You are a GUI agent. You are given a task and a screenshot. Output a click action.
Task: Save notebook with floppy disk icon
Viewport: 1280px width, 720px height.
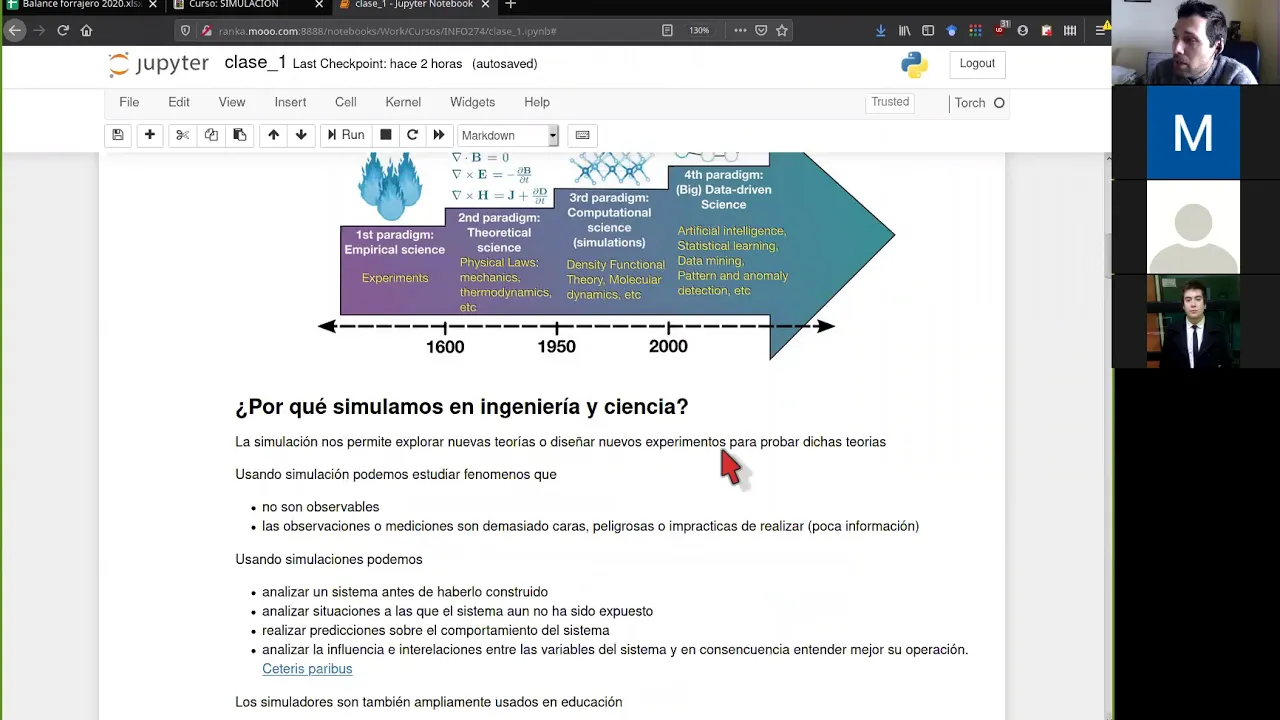(x=118, y=135)
